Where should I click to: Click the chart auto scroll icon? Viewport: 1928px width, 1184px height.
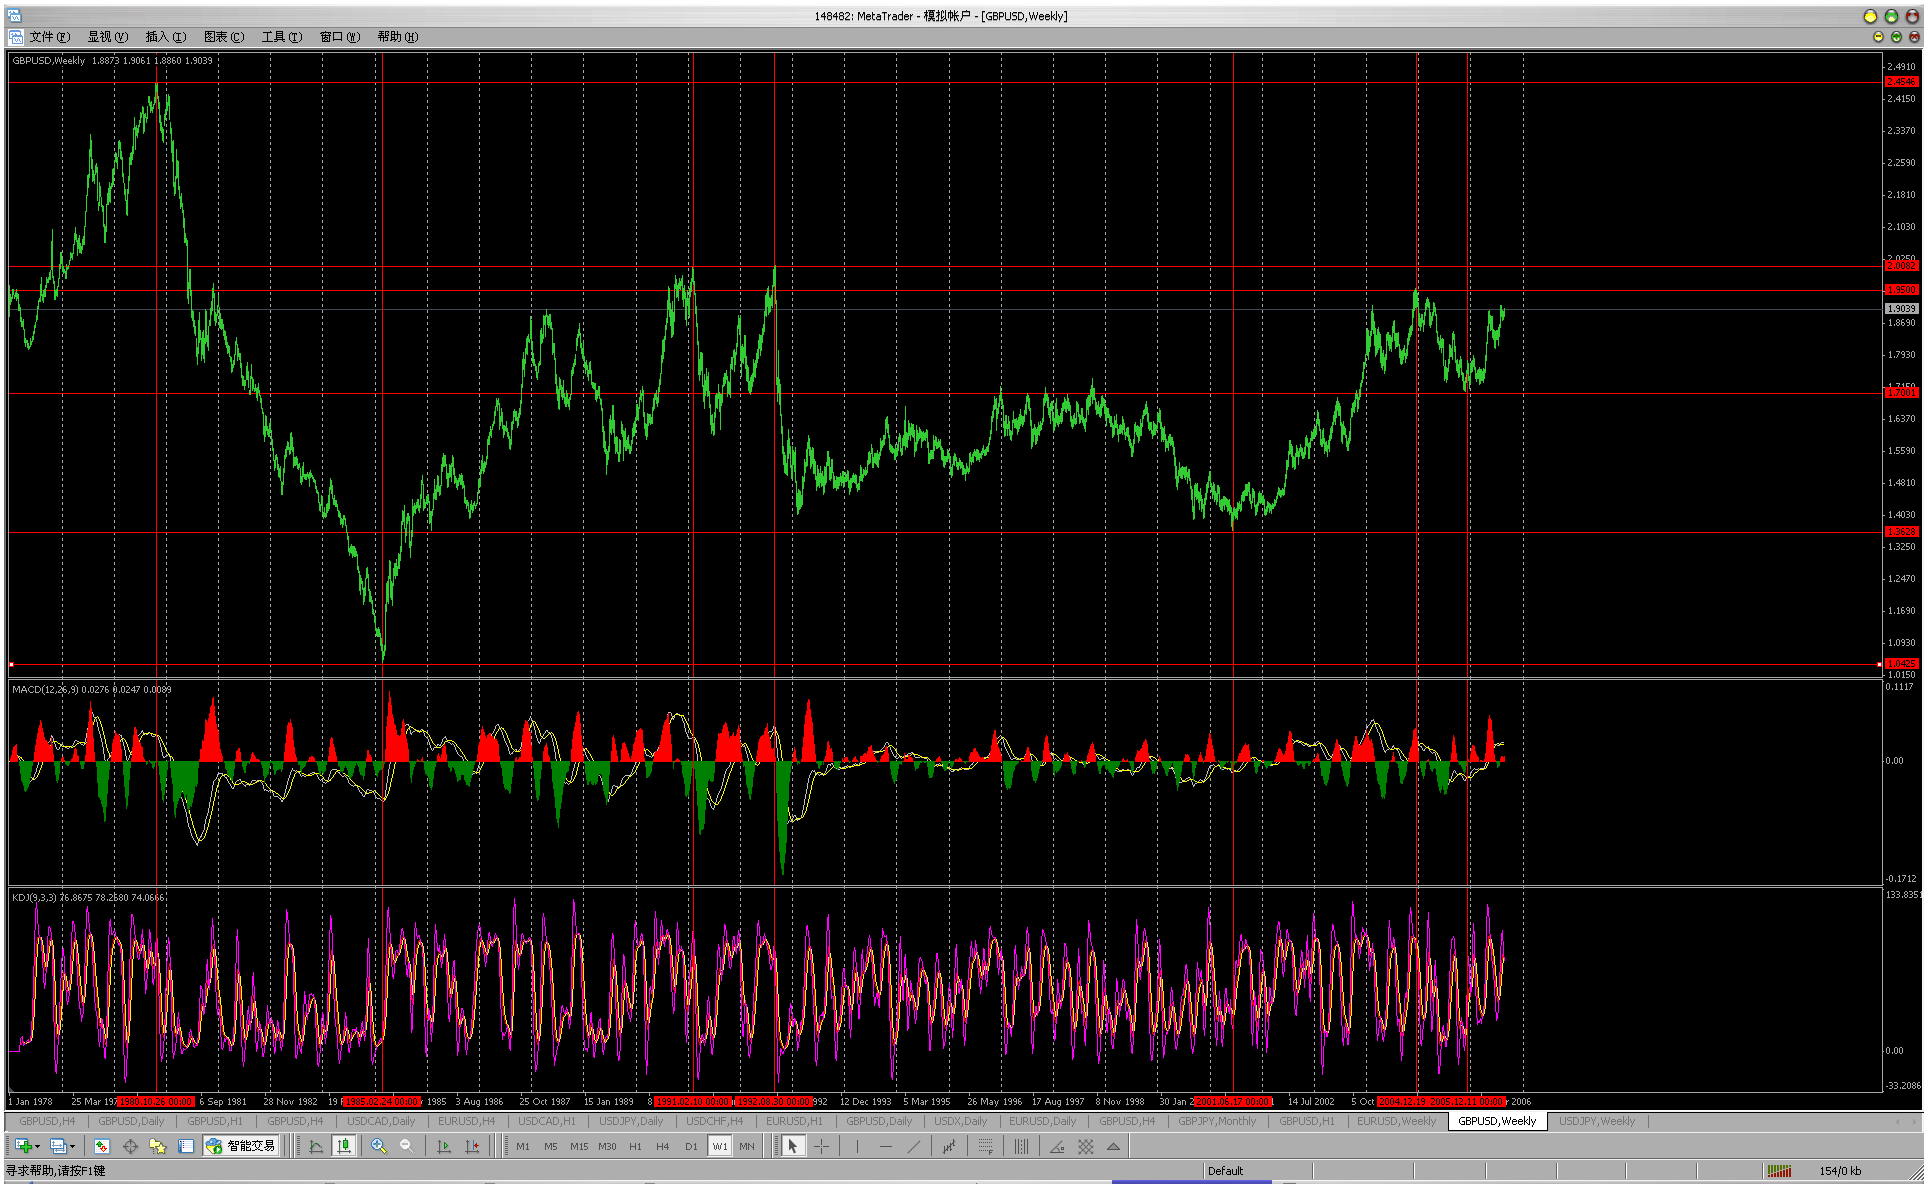pyautogui.click(x=444, y=1146)
